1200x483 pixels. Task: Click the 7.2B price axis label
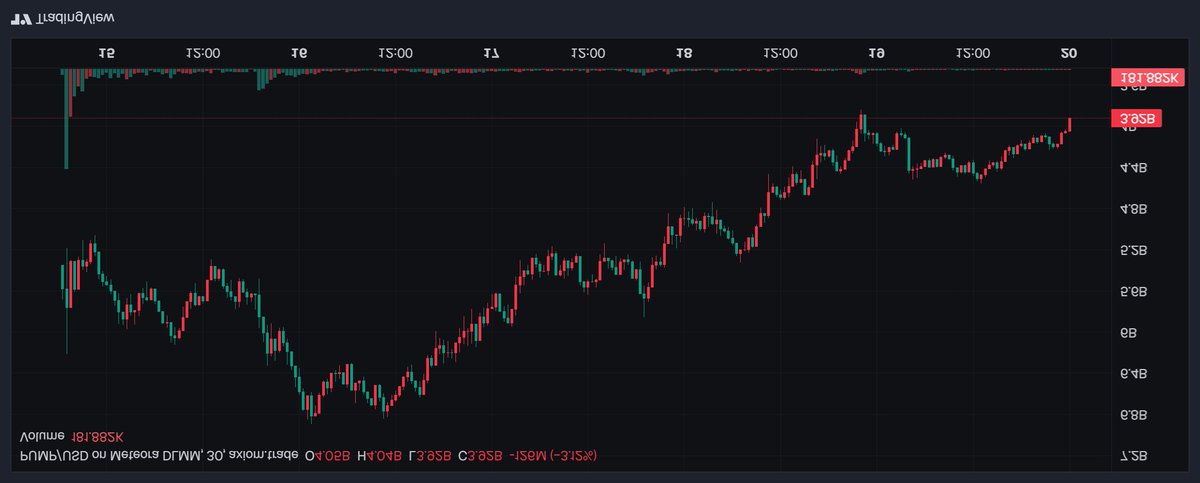click(x=1134, y=456)
